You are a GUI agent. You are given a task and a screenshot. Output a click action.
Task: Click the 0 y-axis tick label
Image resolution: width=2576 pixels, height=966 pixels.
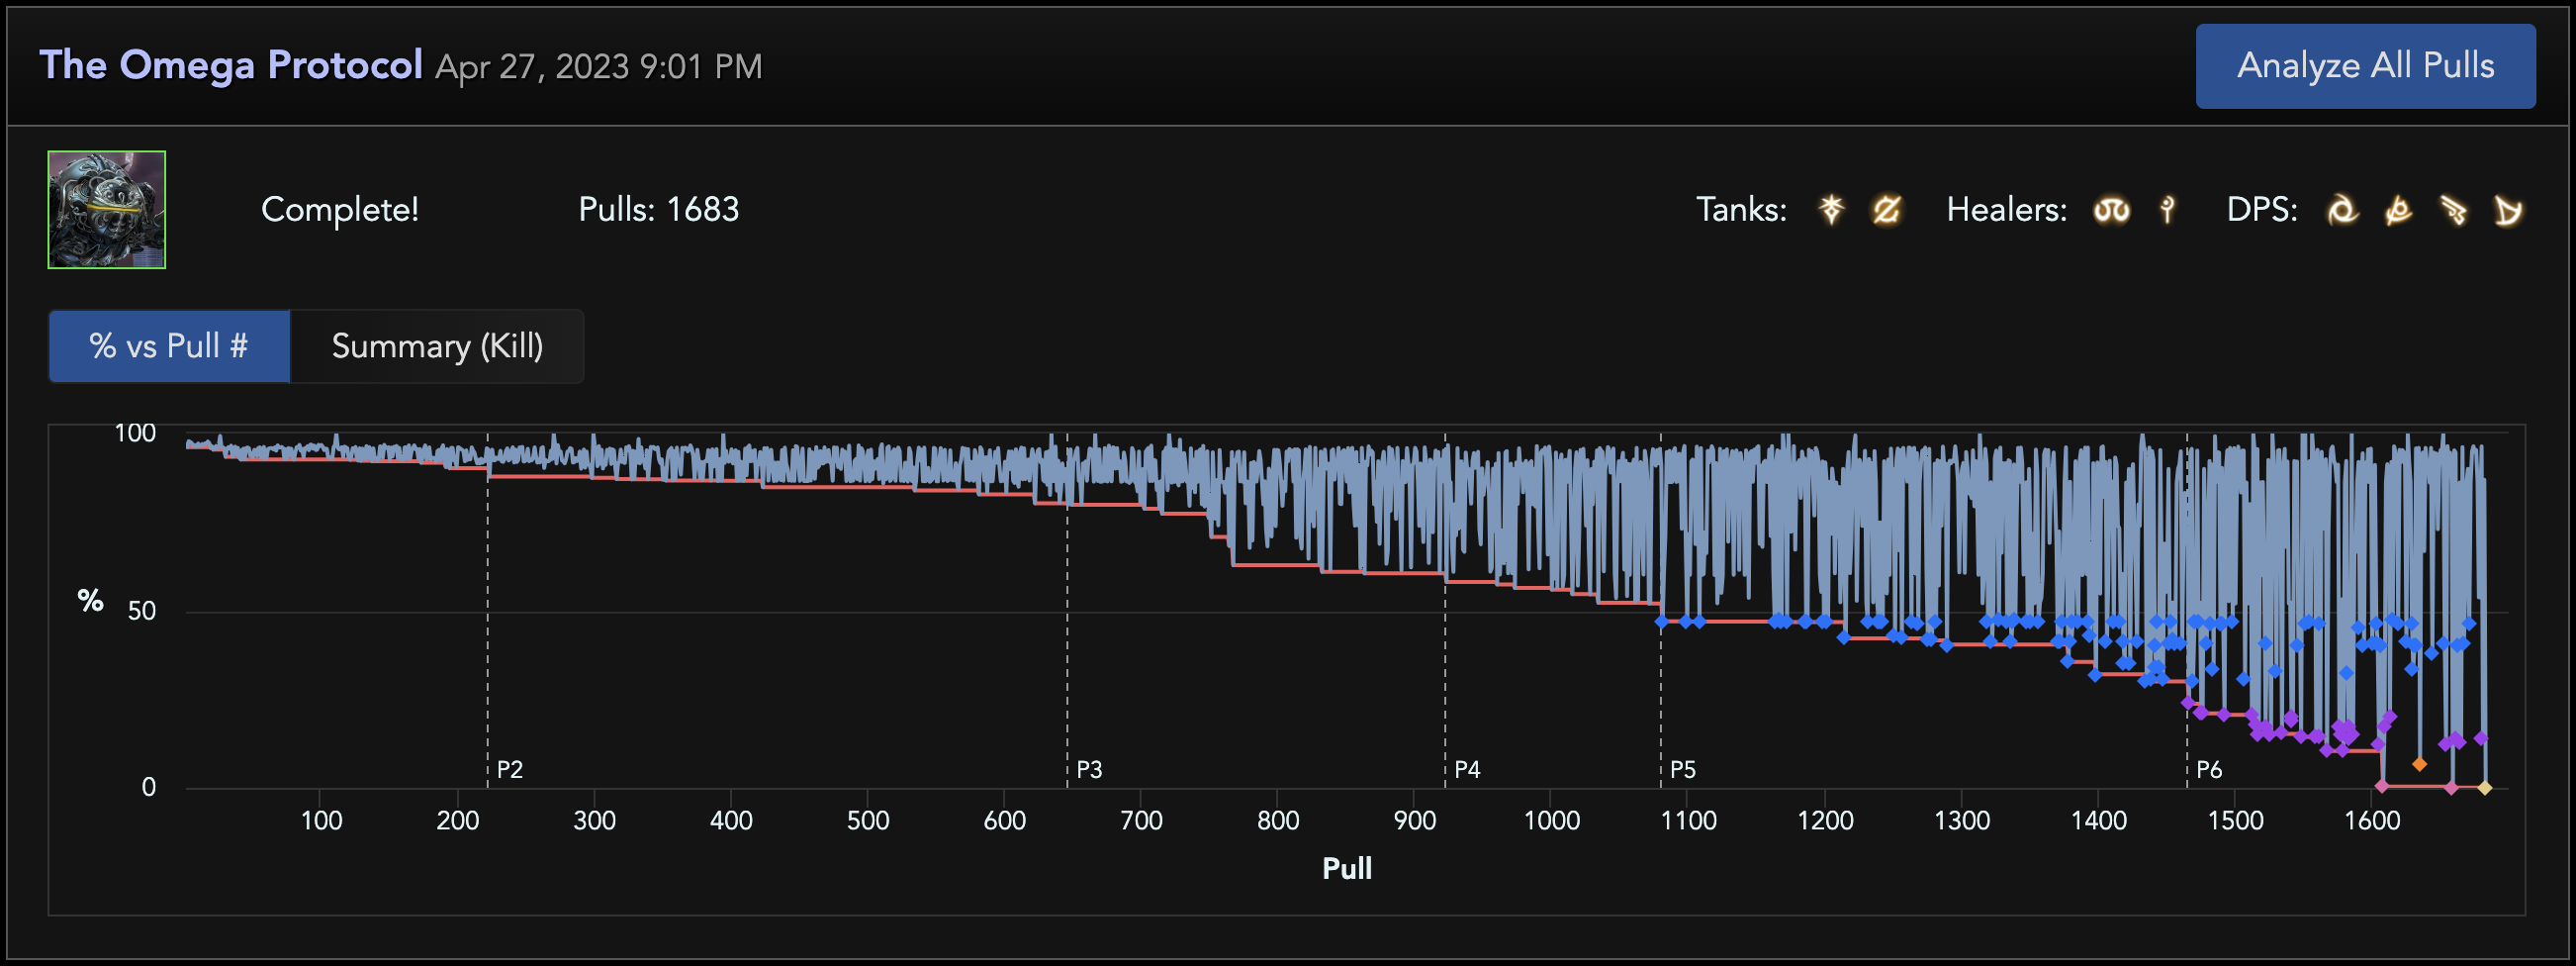tap(149, 787)
